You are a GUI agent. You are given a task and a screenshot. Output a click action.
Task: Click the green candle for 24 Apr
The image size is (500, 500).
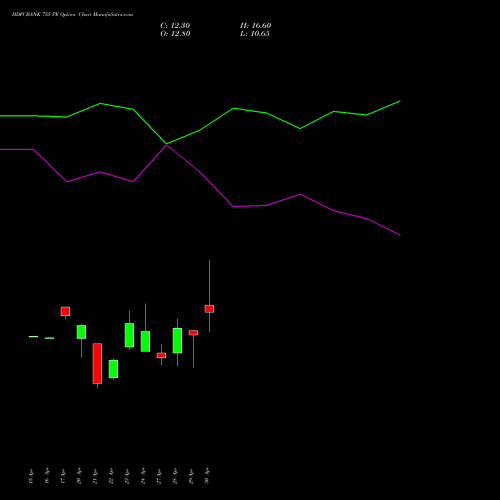click(145, 341)
